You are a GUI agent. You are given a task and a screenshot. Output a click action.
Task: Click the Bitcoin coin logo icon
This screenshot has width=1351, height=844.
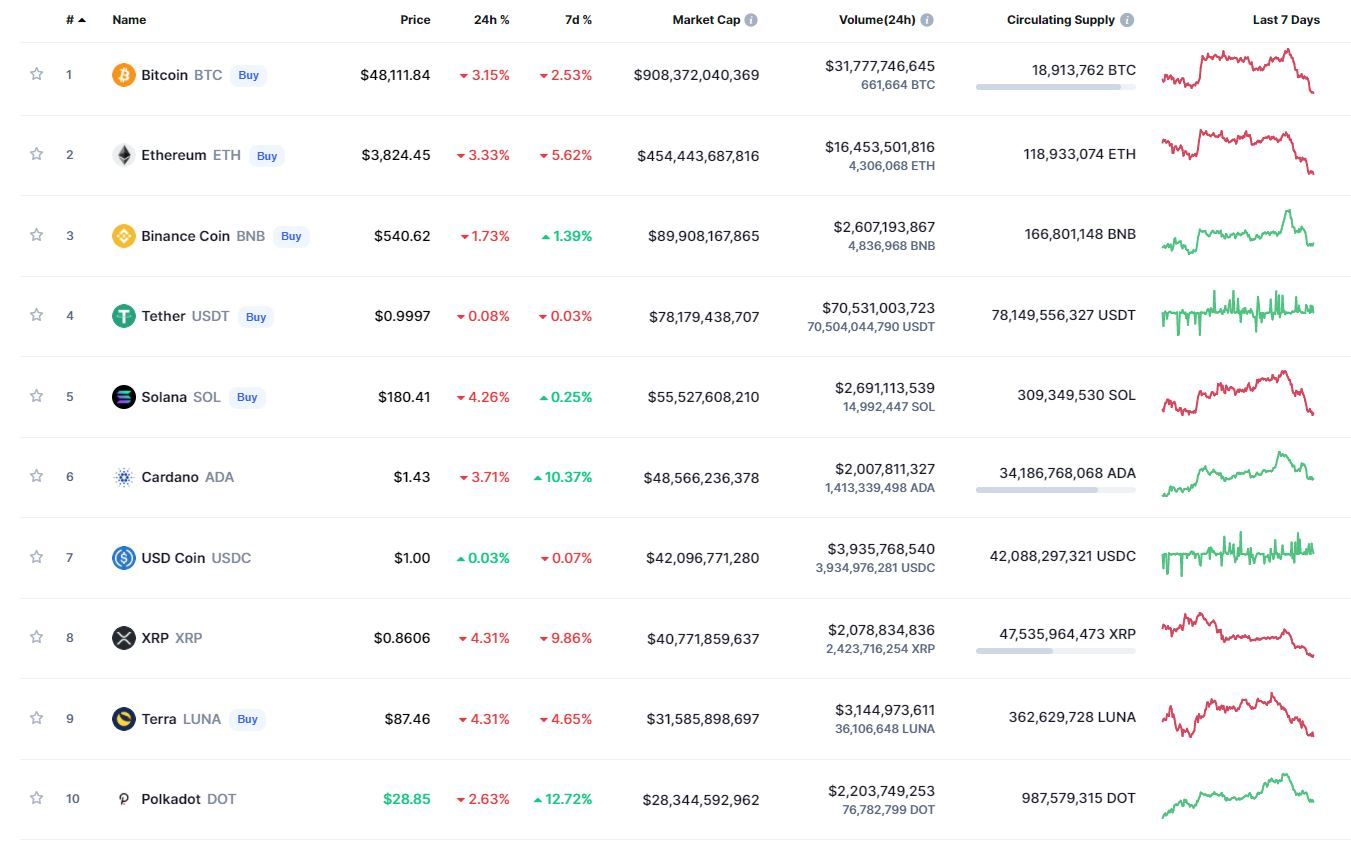point(123,75)
